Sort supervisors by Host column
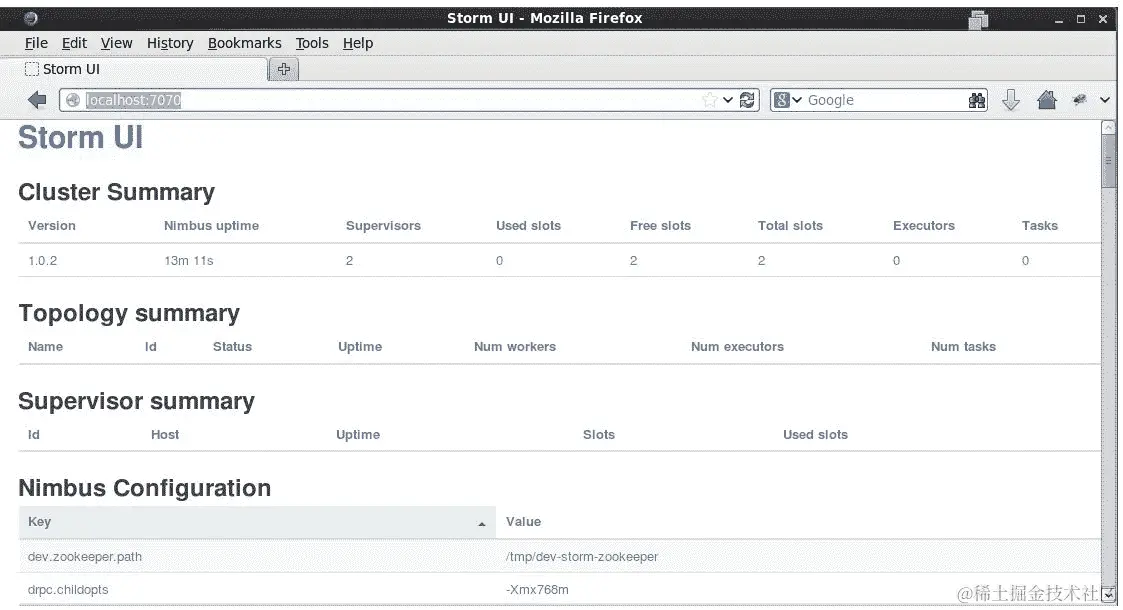 (165, 435)
